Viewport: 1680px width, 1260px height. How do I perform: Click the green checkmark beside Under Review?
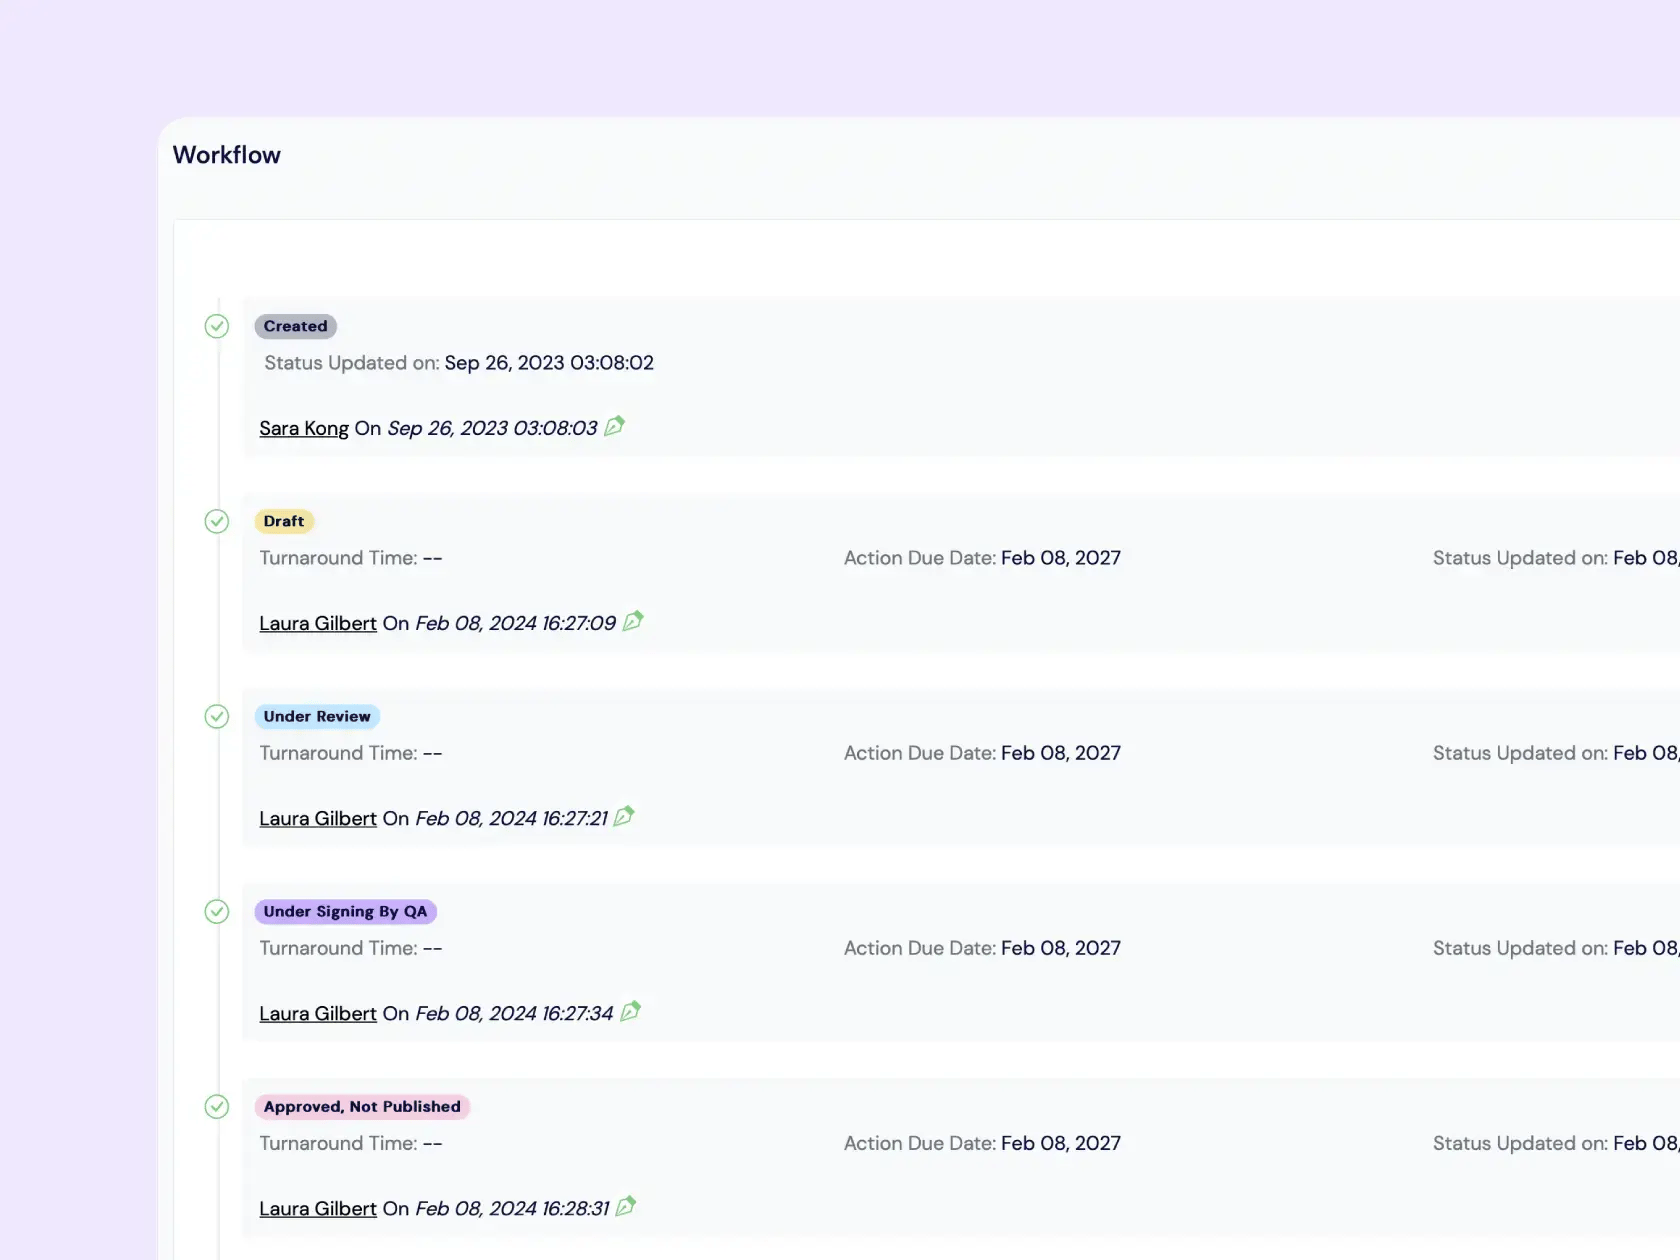[x=217, y=716]
